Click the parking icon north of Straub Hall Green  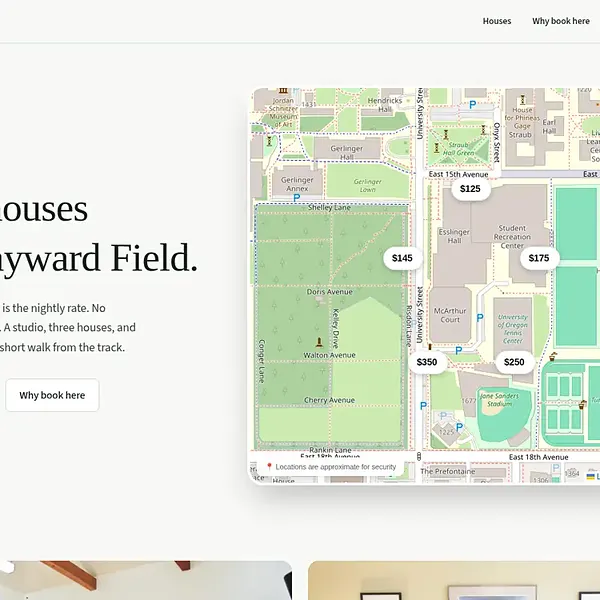(473, 104)
